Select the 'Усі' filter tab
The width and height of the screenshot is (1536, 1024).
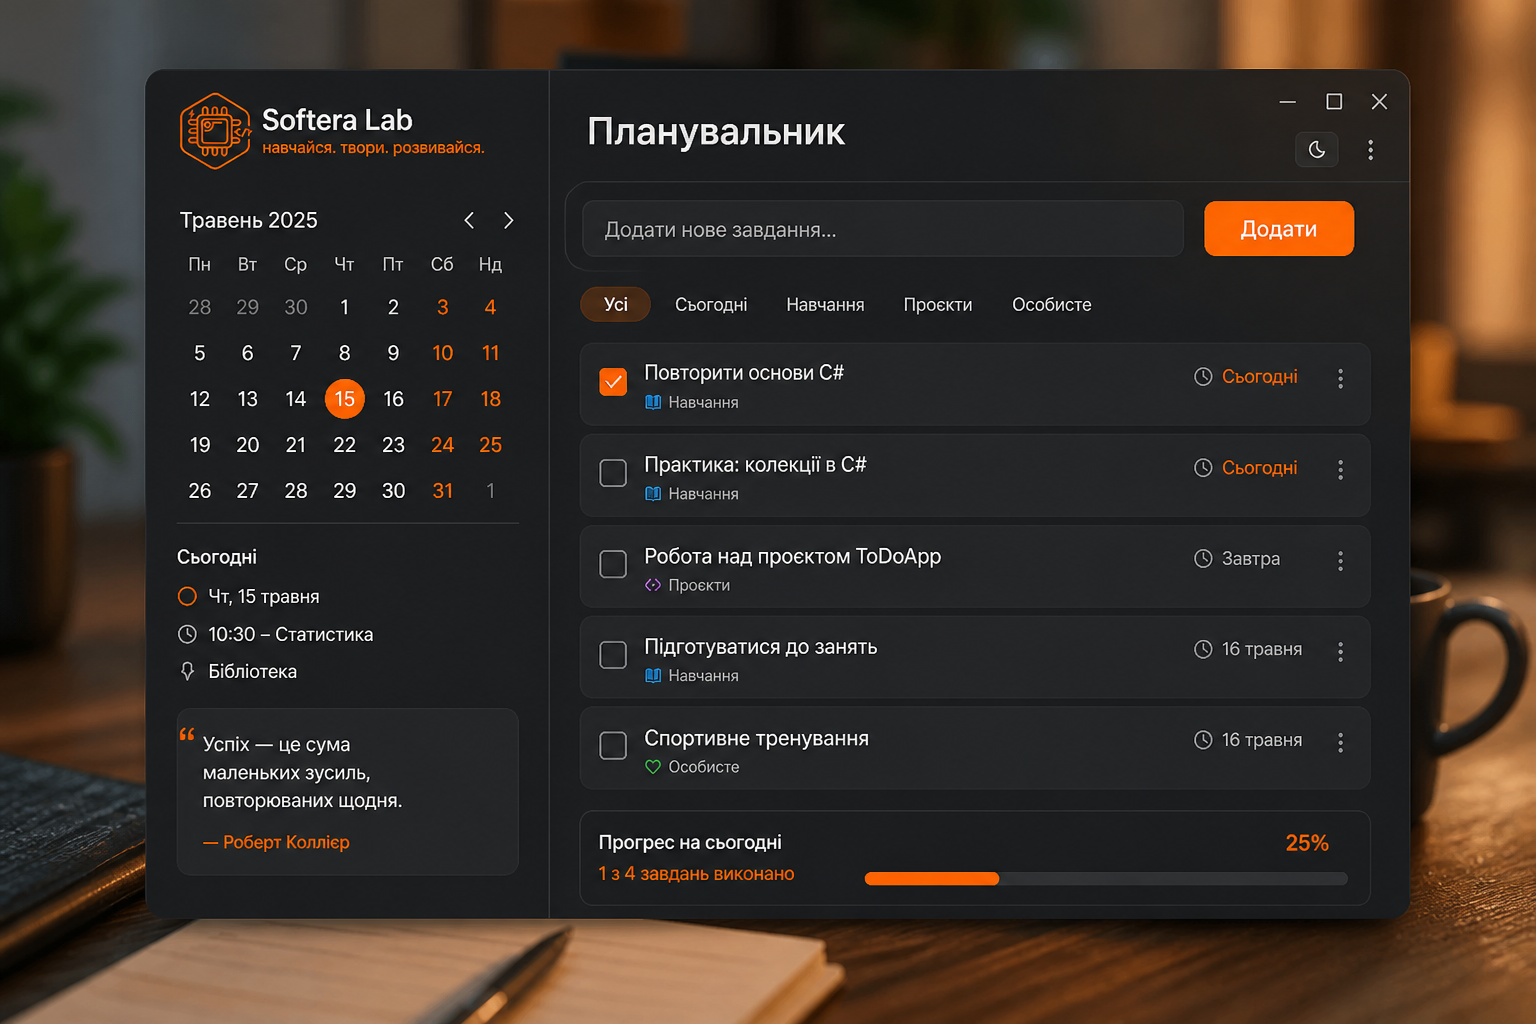616,304
